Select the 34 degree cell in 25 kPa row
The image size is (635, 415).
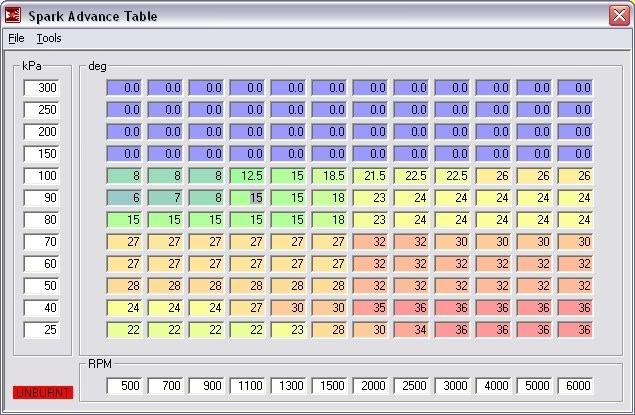point(411,330)
